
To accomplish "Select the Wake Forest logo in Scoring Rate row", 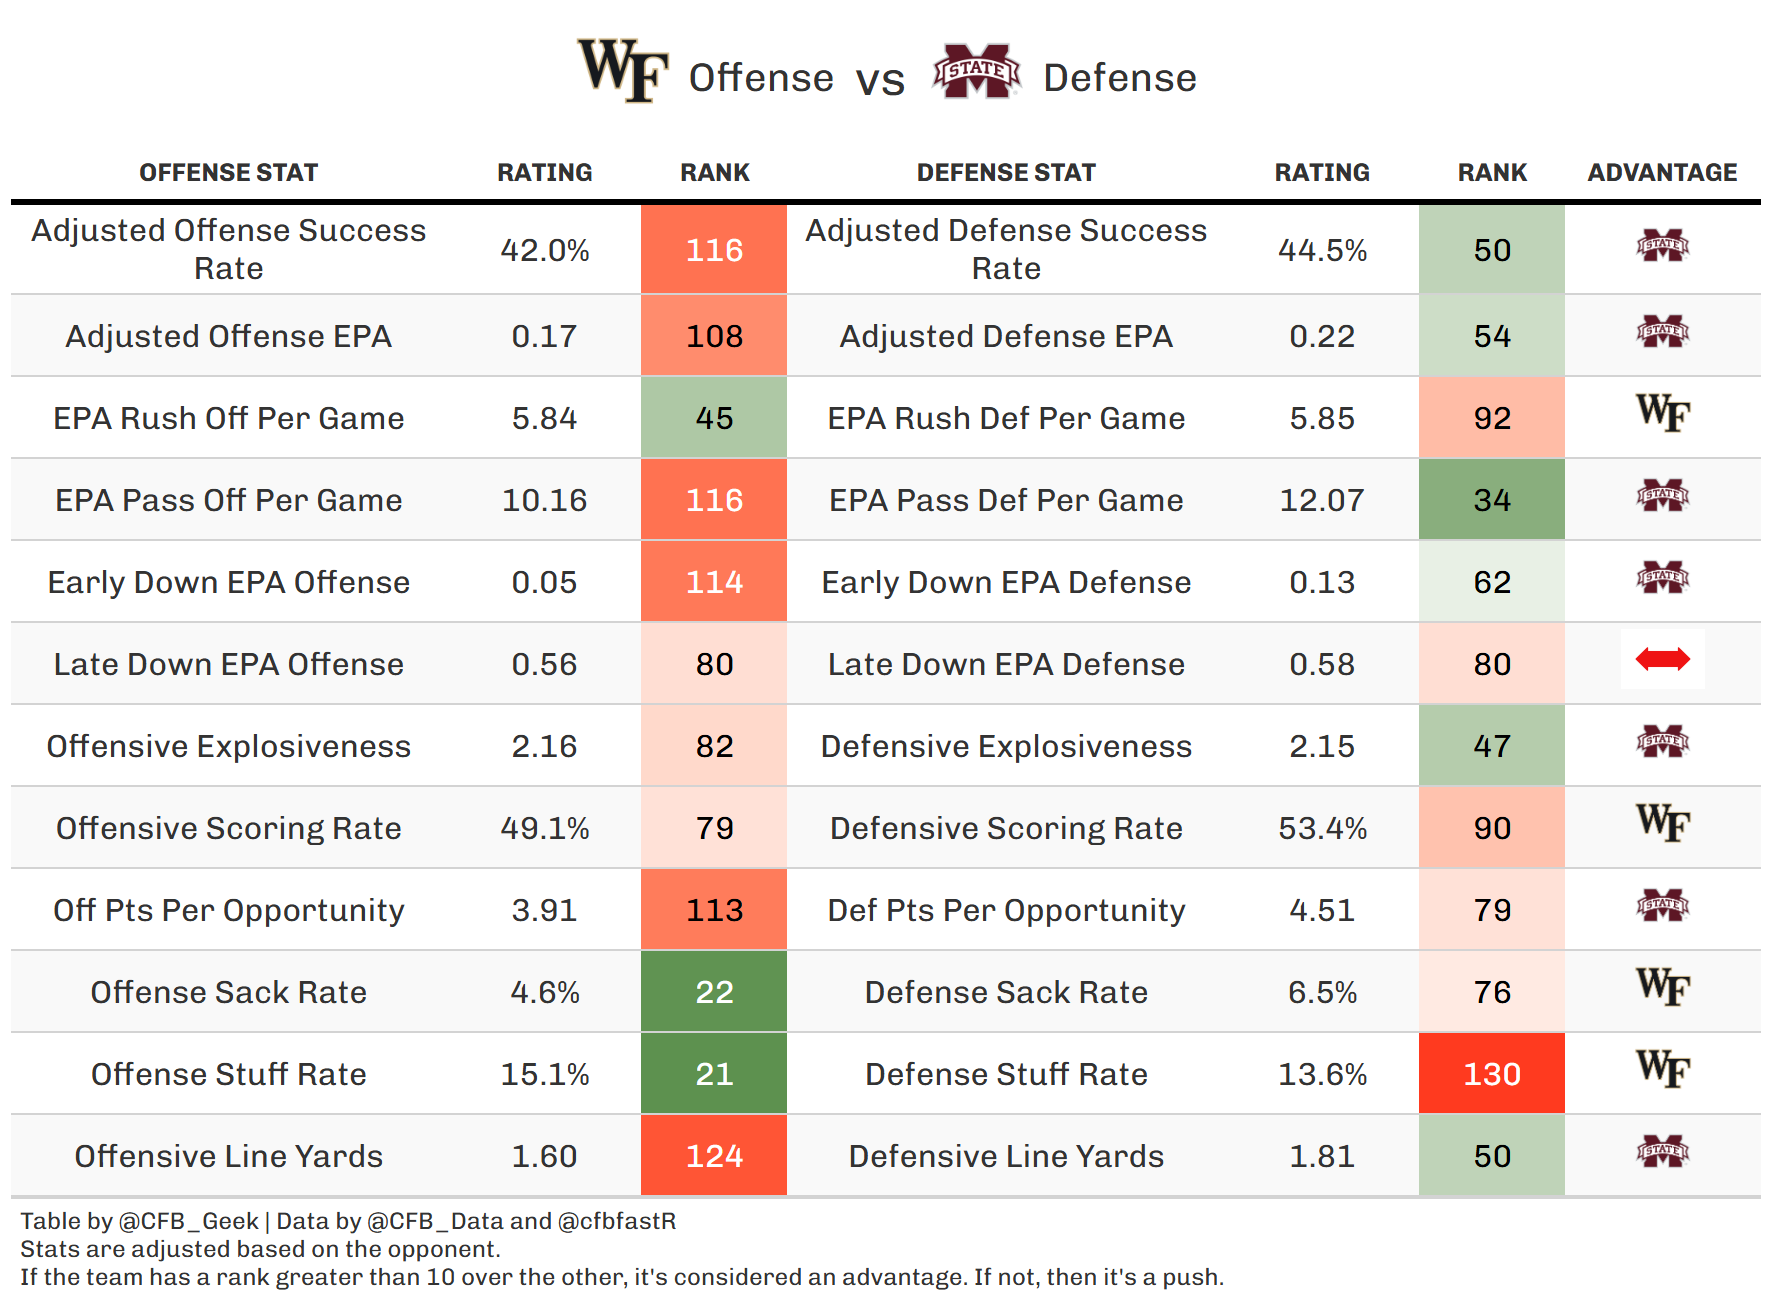I will (x=1662, y=823).
